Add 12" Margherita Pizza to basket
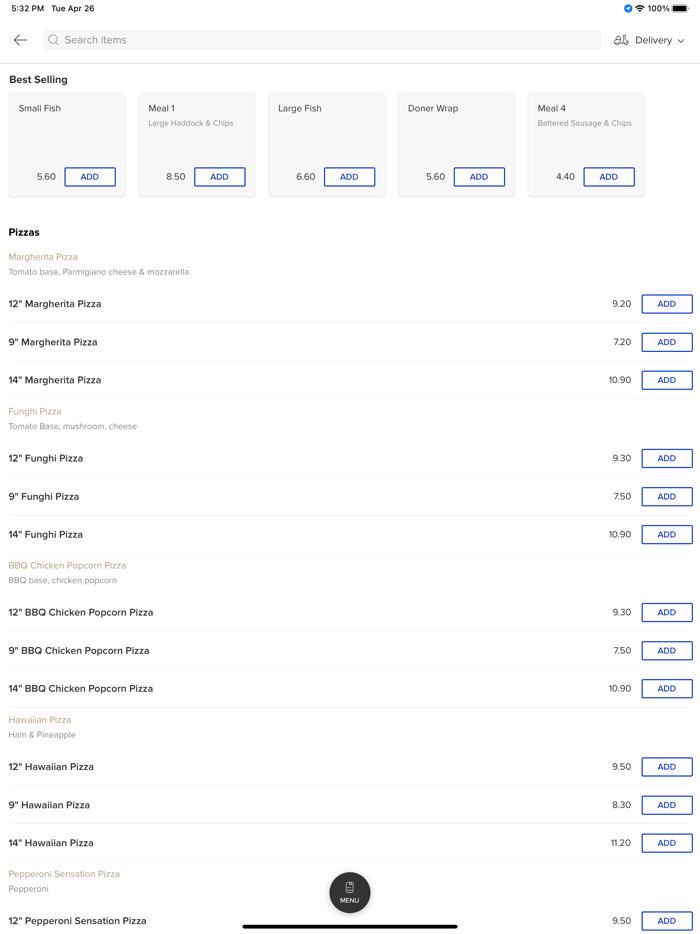The width and height of the screenshot is (700, 934). (667, 304)
